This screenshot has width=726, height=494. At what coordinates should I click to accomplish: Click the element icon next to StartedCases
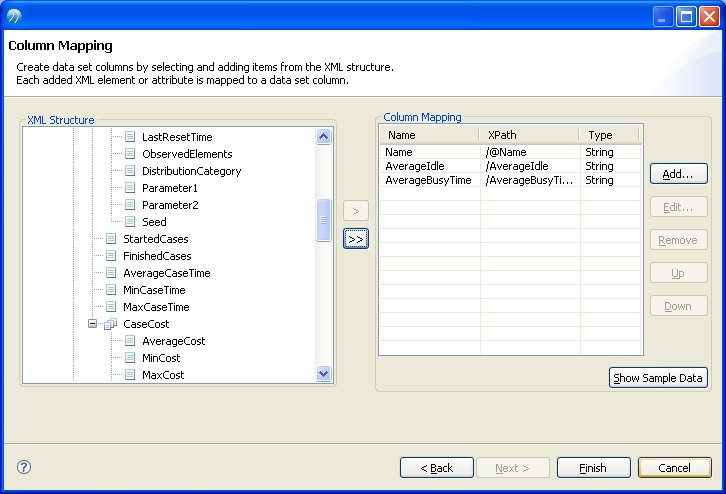point(111,239)
